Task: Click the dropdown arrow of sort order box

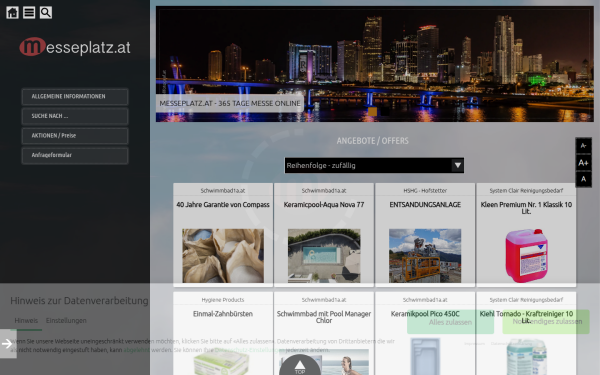Action: point(458,165)
